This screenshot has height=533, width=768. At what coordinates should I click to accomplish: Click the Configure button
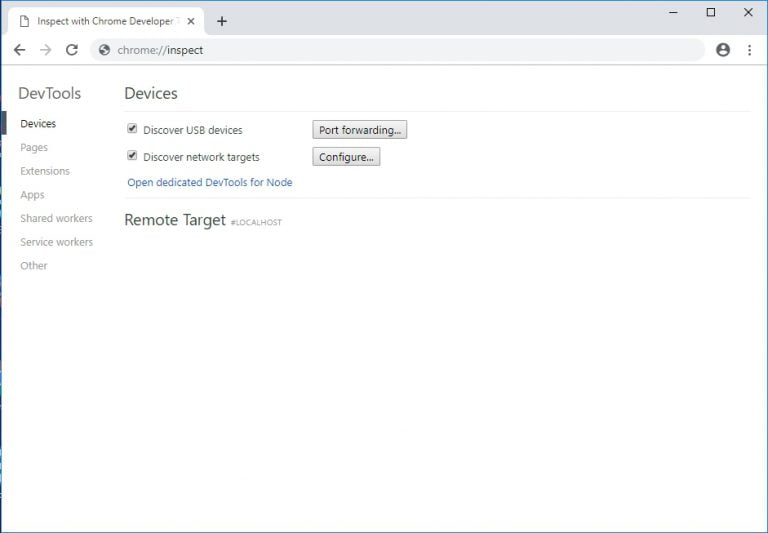[x=346, y=157]
